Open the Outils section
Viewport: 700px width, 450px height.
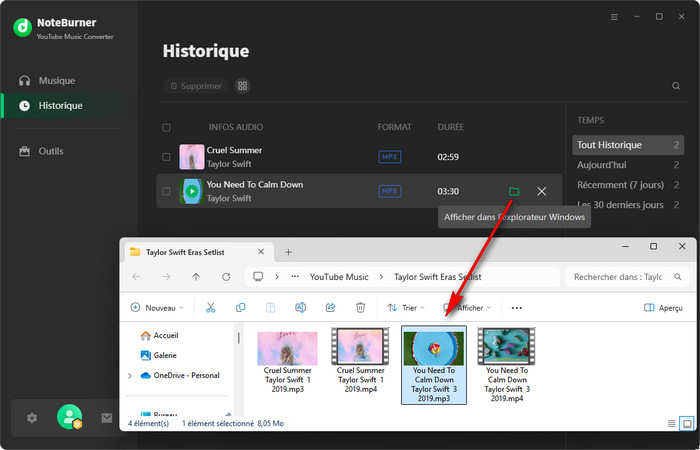(41, 151)
